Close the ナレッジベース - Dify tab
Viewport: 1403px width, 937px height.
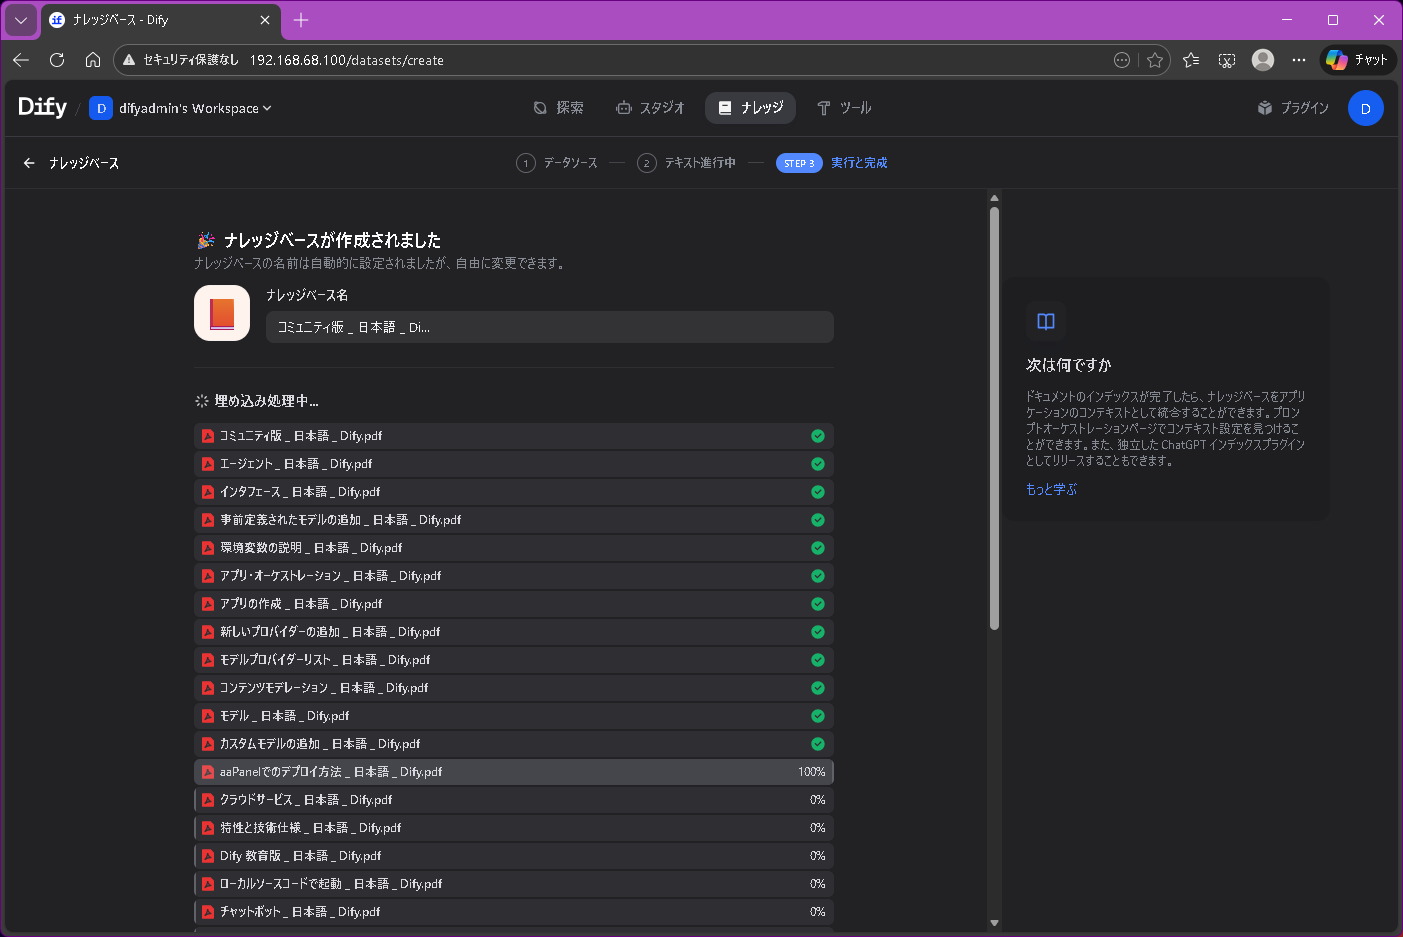pos(265,20)
